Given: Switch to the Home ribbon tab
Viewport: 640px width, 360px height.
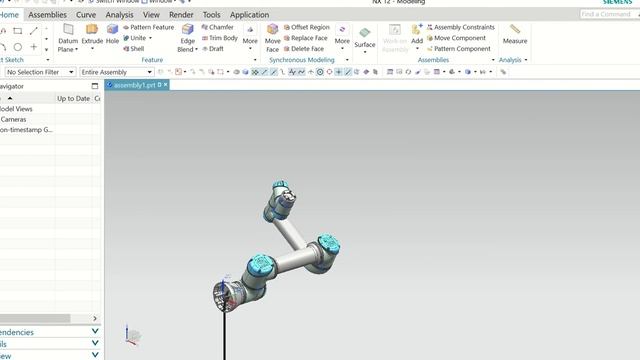Looking at the screenshot, I should pos(9,15).
